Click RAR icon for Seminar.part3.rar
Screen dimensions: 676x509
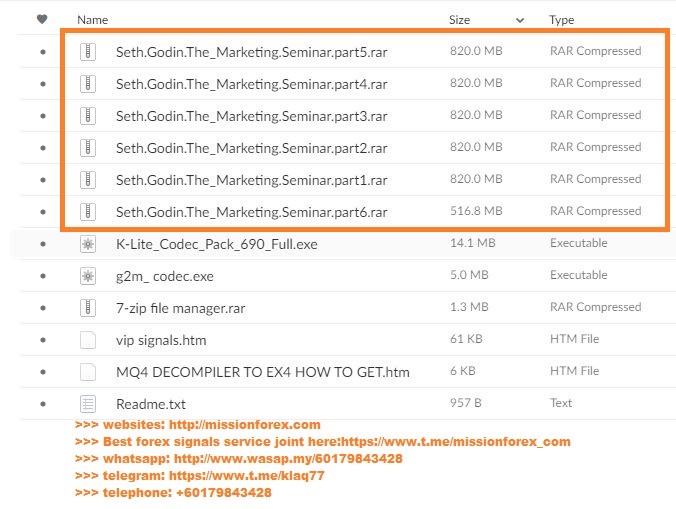tap(88, 116)
